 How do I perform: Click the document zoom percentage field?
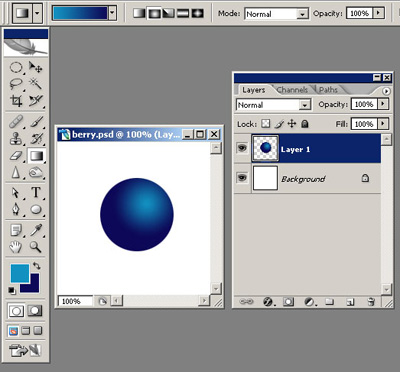coord(75,301)
